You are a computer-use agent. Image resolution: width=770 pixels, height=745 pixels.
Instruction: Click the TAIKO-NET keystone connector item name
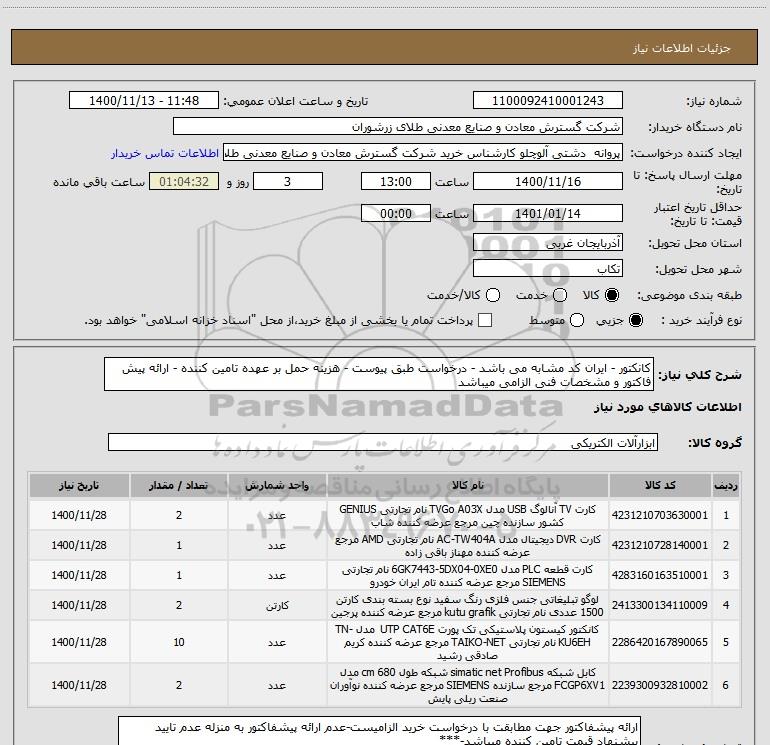coord(468,642)
